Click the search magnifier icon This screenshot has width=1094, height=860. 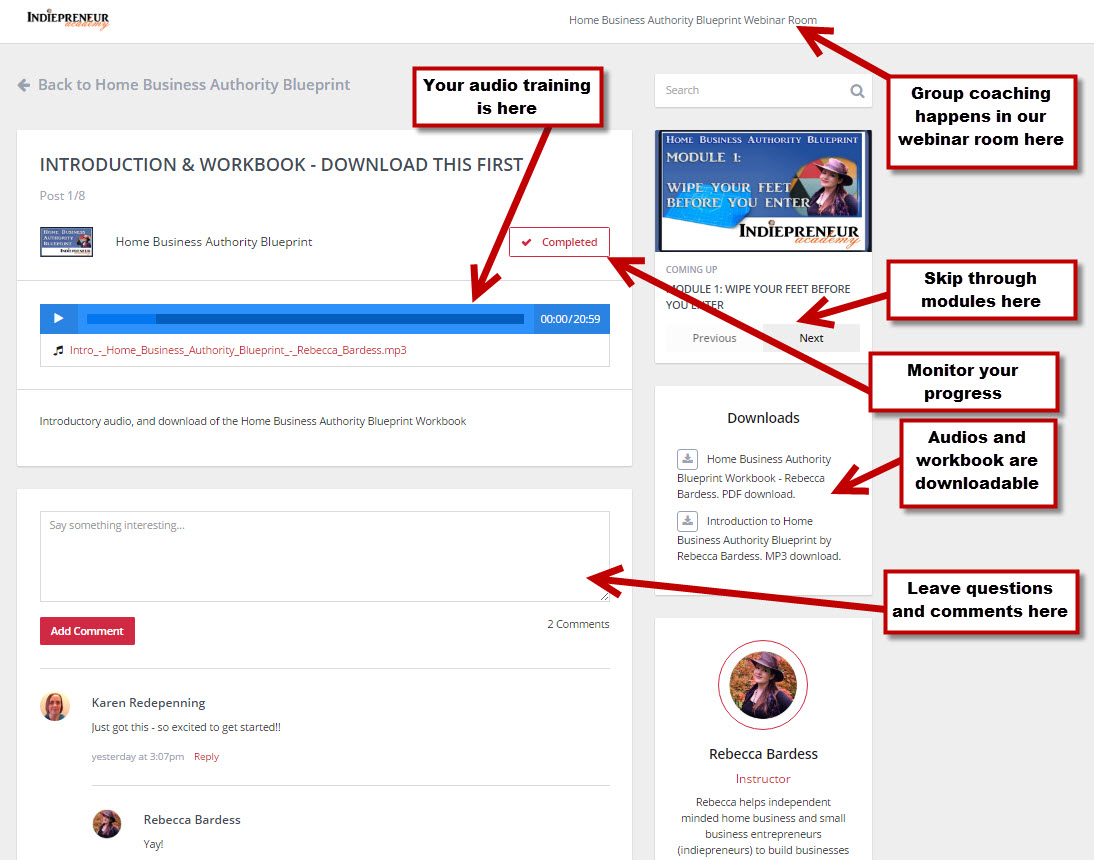click(857, 91)
